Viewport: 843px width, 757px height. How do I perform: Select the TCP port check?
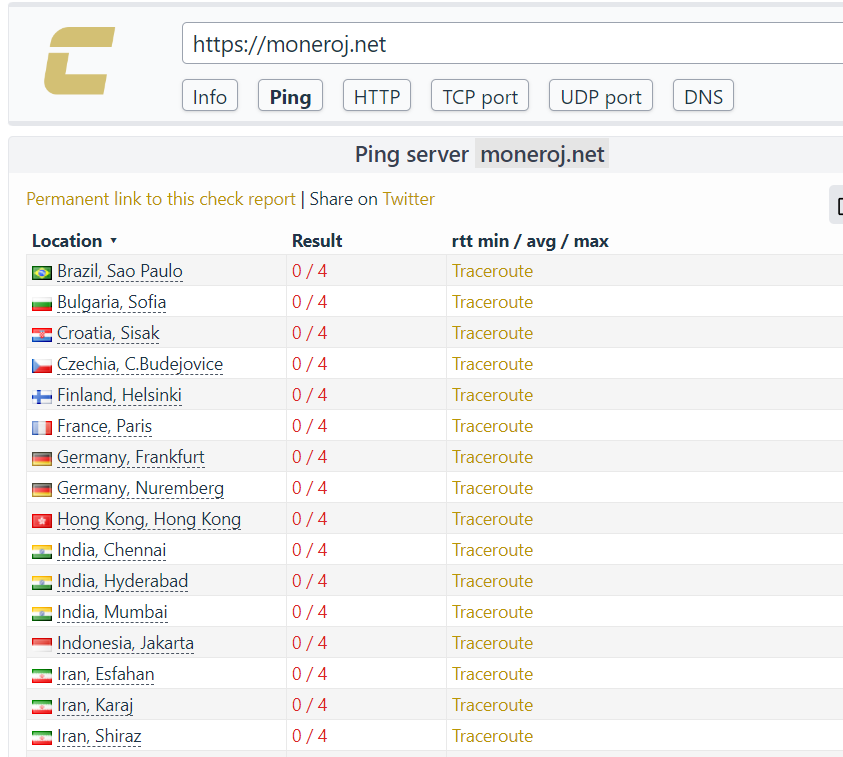480,97
